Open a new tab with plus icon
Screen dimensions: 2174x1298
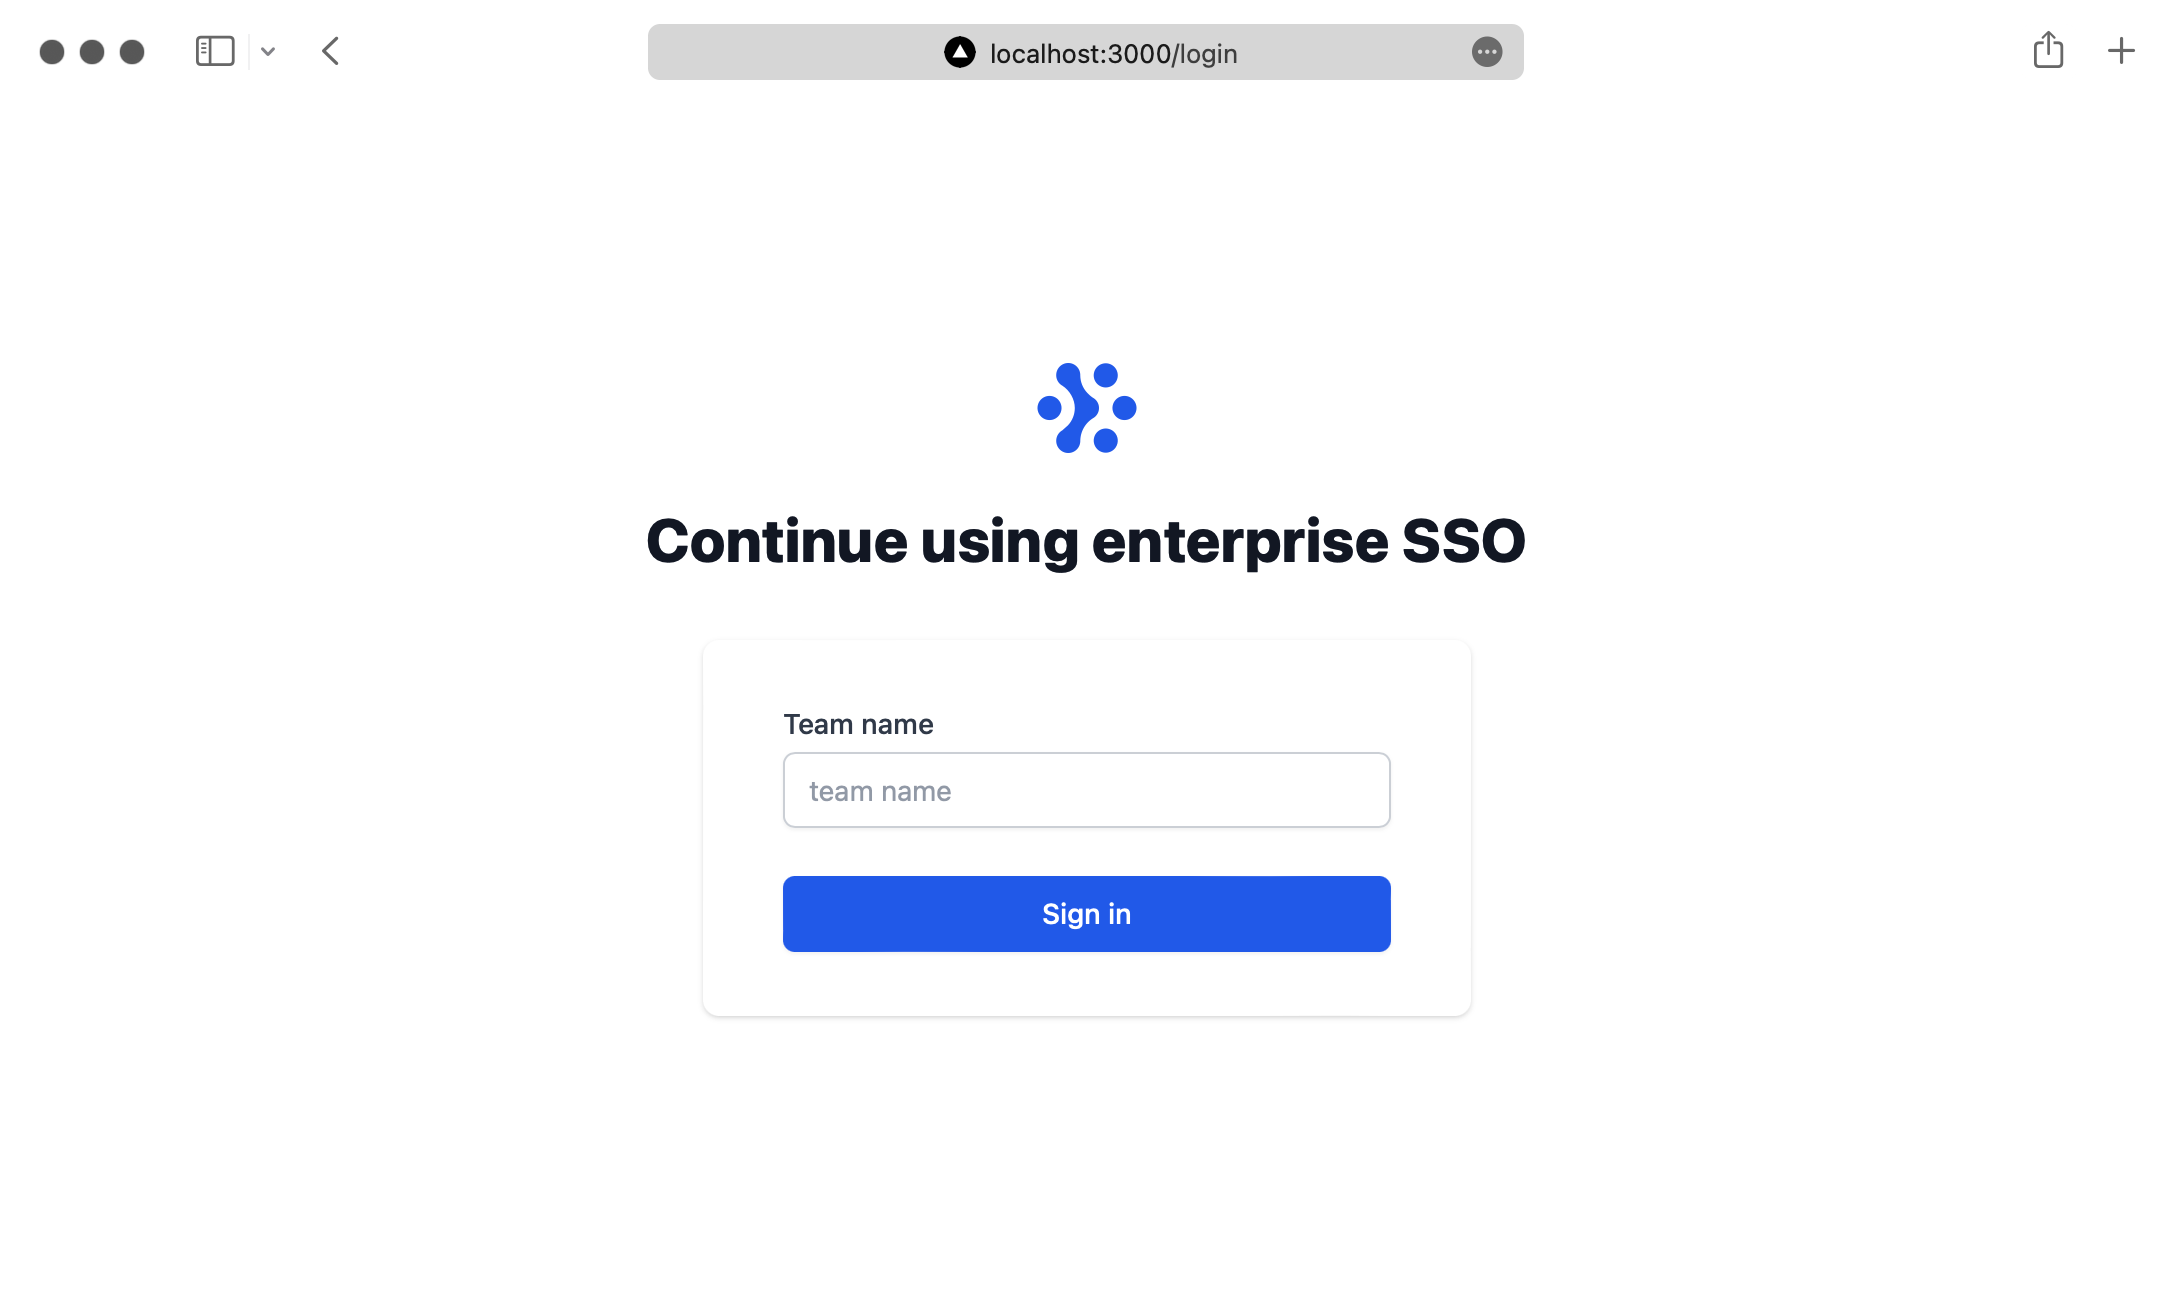(2121, 51)
